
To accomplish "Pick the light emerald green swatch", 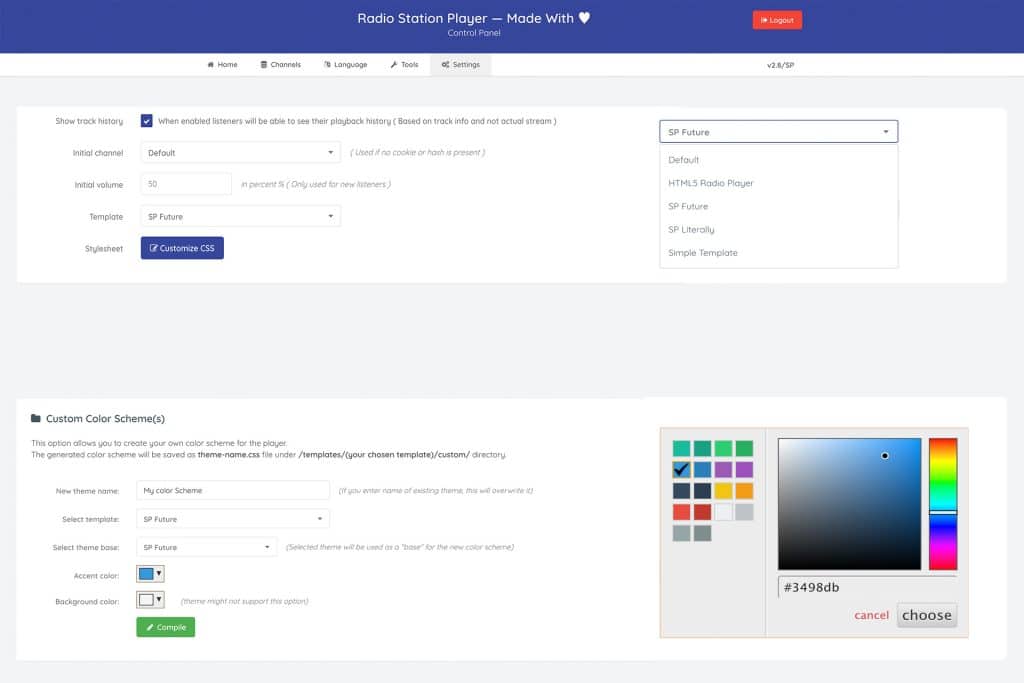I will click(x=723, y=449).
